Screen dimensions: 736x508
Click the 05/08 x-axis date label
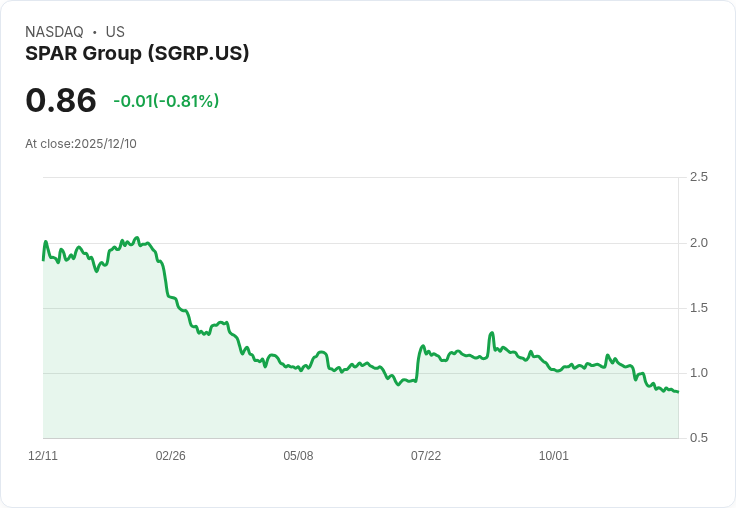[298, 456]
